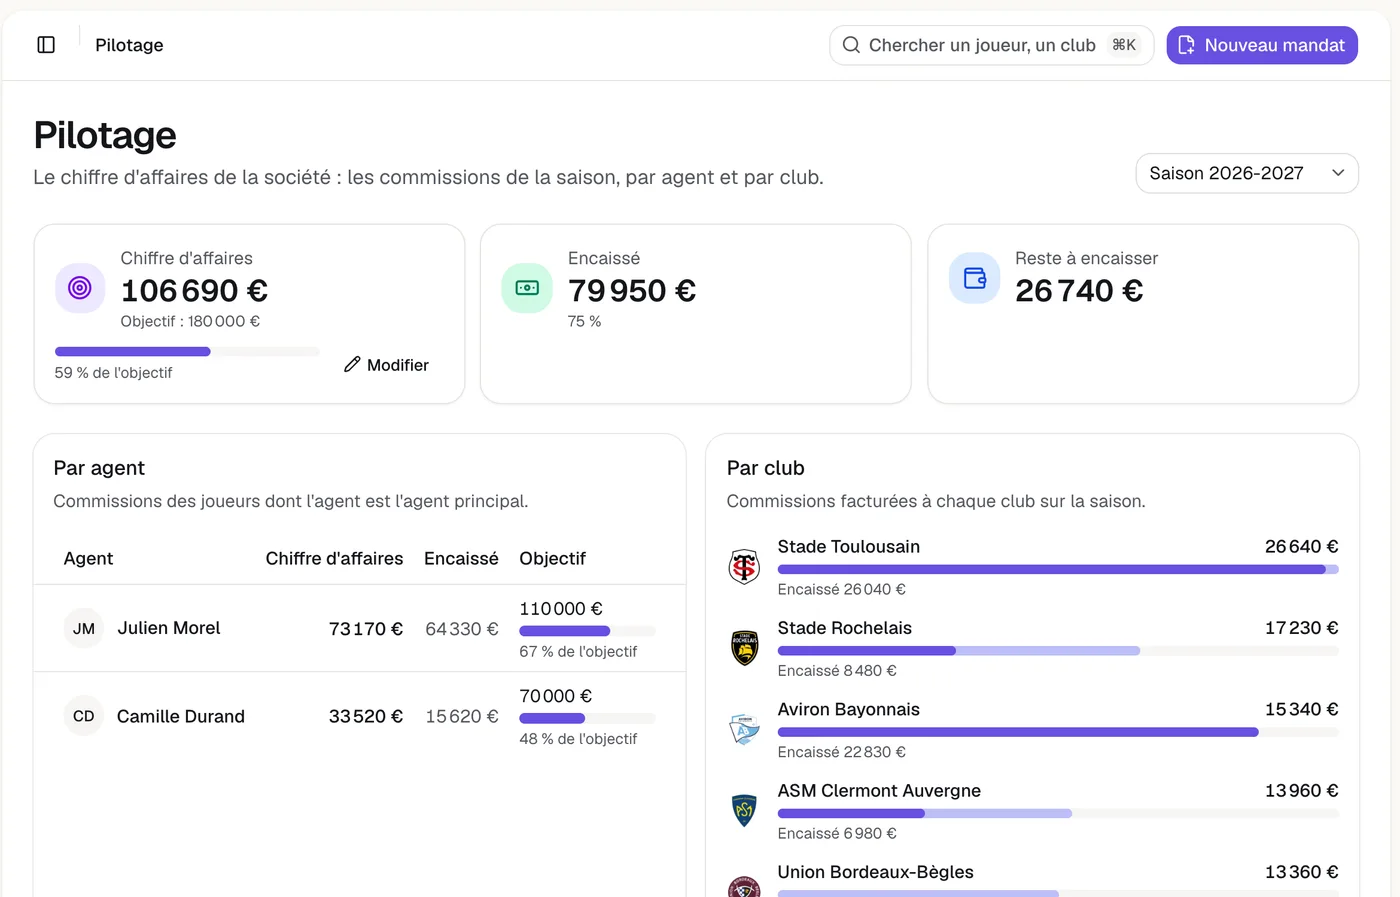The height and width of the screenshot is (897, 1400).
Task: Select the Camille Durand name
Action: (181, 716)
